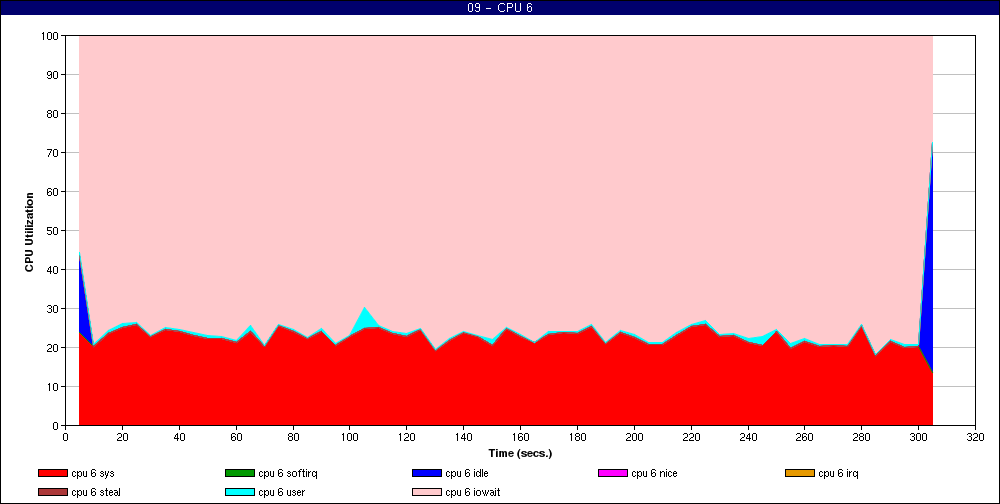
Task: Click the 'CPU Utilization' y-axis label
Action: tap(29, 232)
